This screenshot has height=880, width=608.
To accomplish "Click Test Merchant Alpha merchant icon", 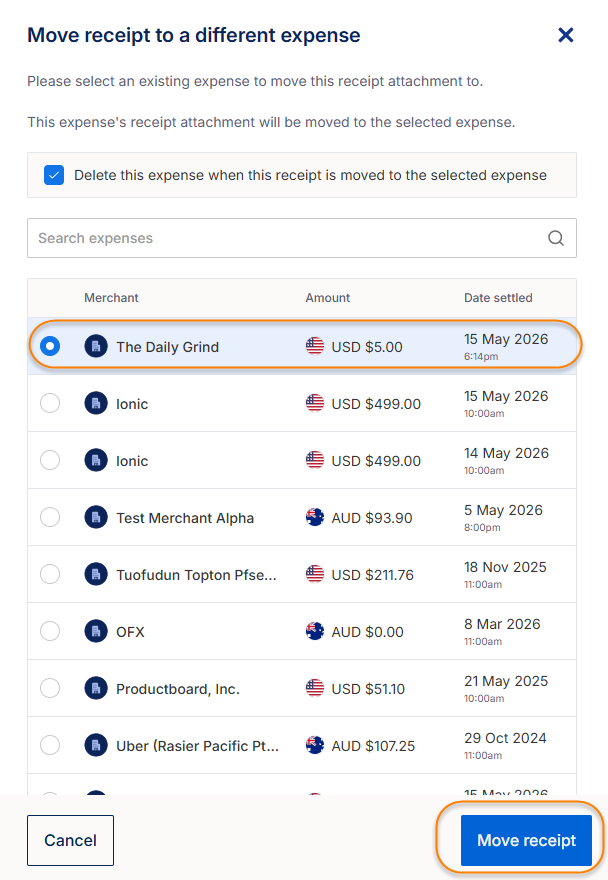I will 96,517.
